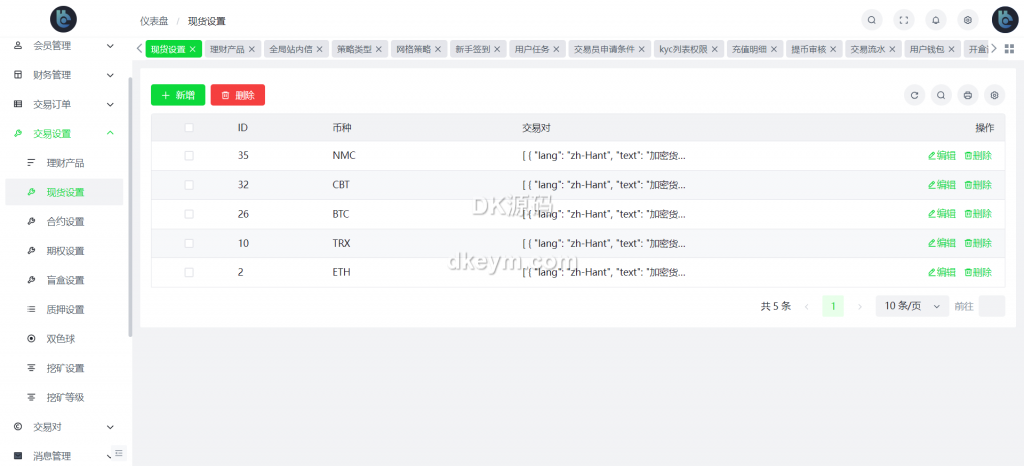Screen dimensions: 1024x466
Task: Click the search icon in top header
Action: click(872, 19)
